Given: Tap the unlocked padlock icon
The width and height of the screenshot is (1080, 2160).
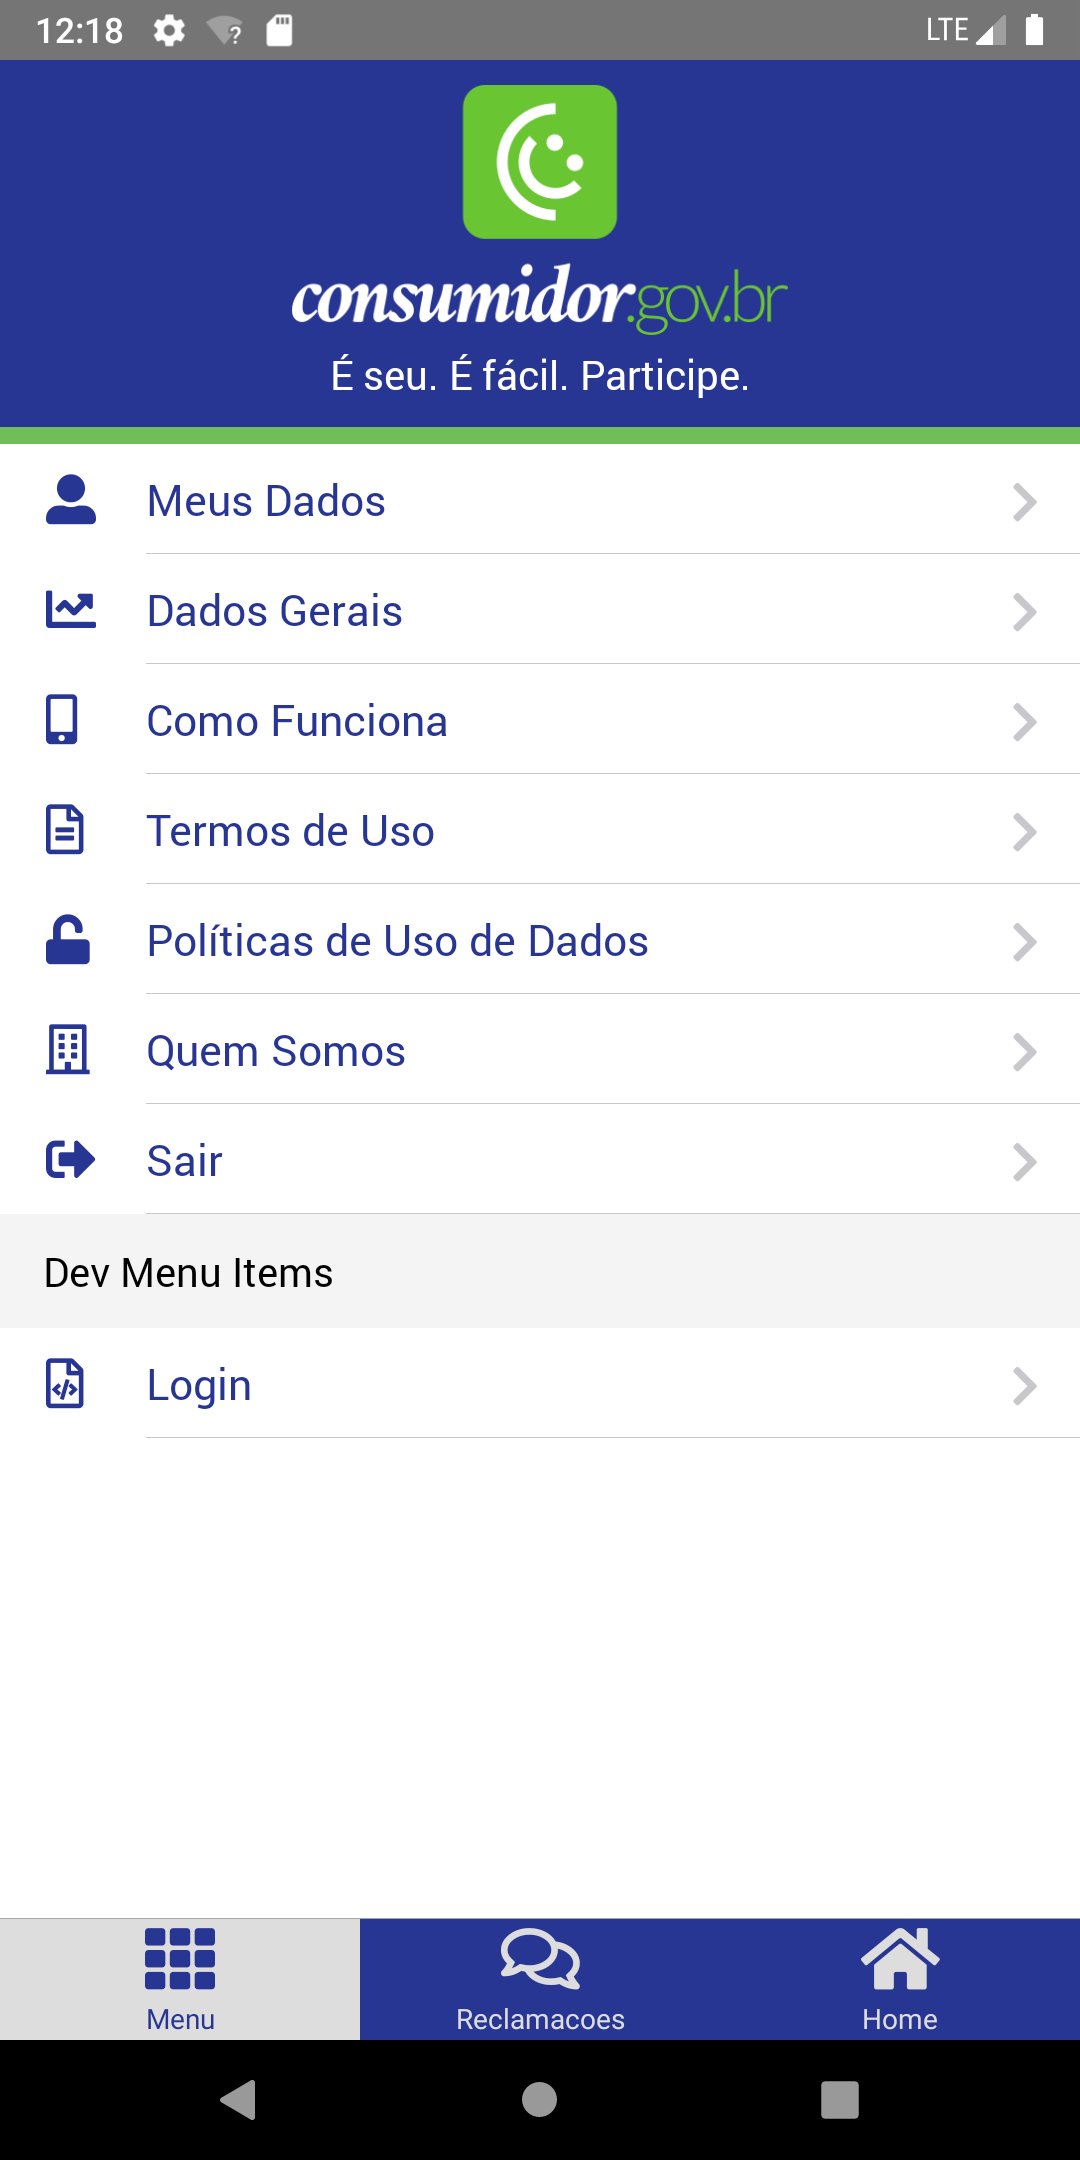Looking at the screenshot, I should click(x=68, y=940).
